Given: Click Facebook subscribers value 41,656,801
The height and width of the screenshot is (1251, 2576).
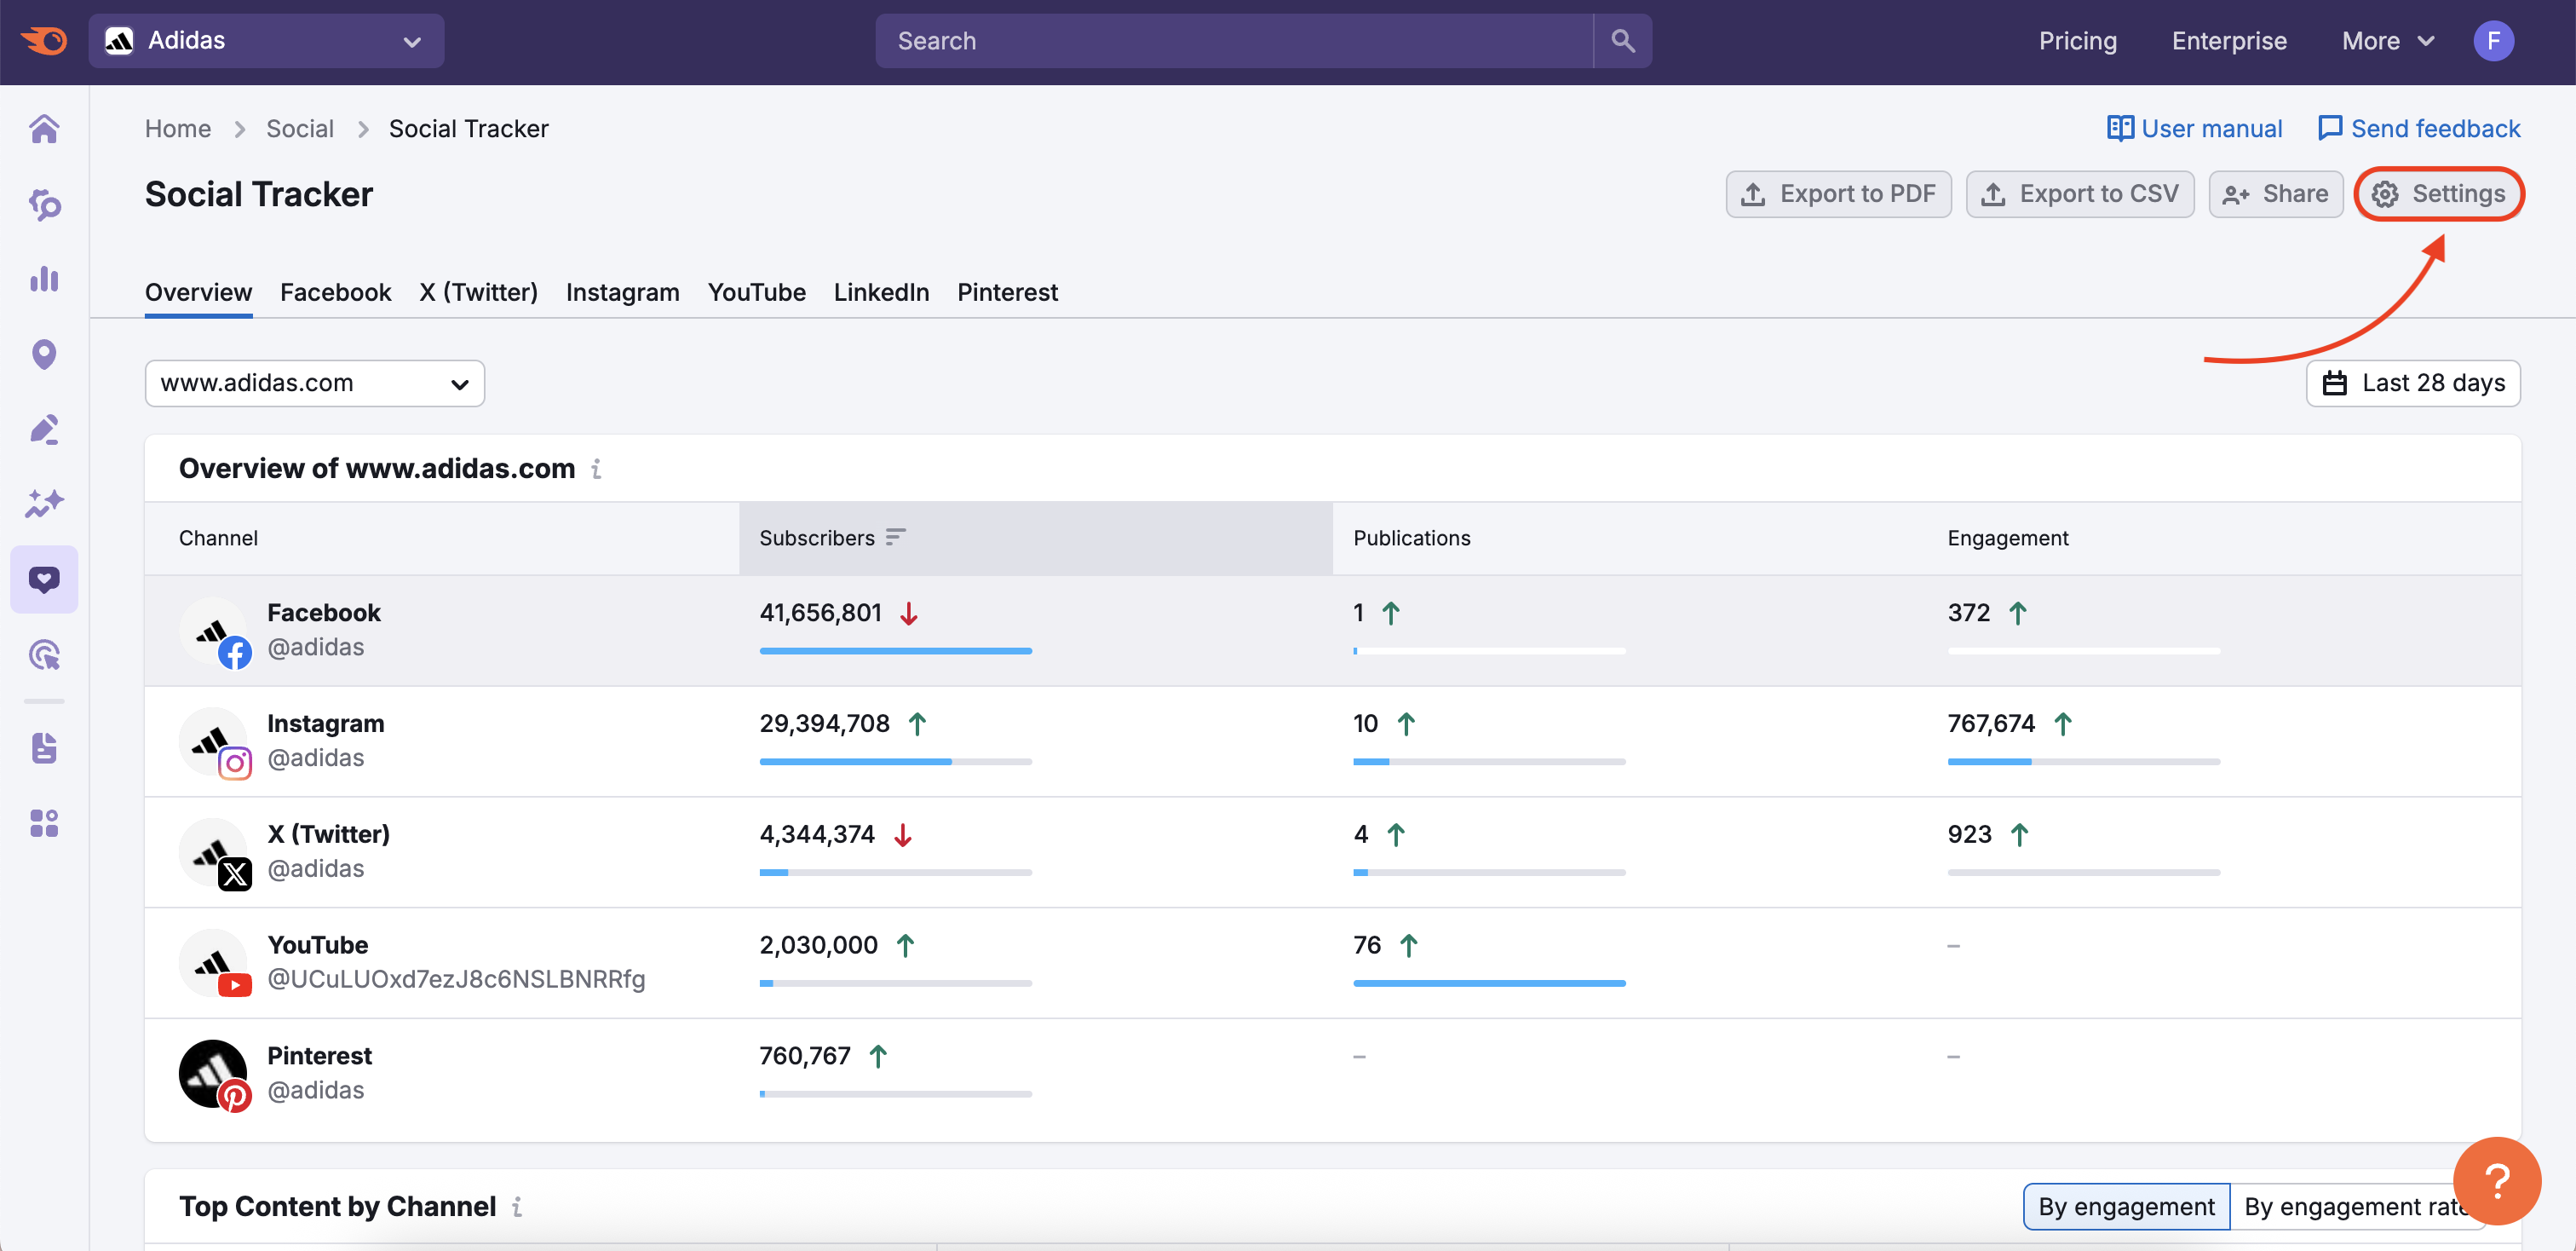Looking at the screenshot, I should (x=820, y=613).
